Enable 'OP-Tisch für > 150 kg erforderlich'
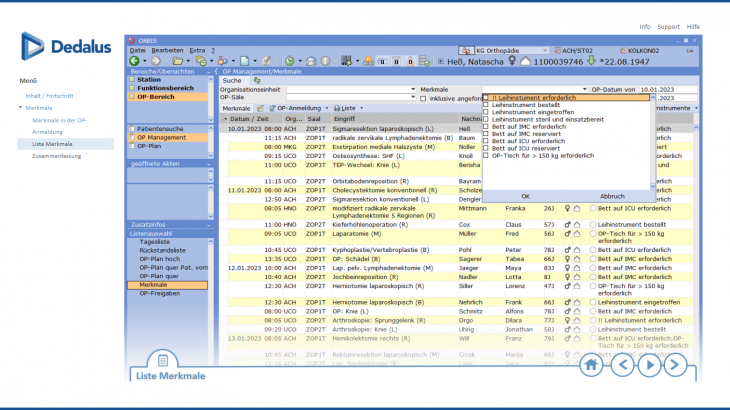This screenshot has height=410, width=730. click(x=486, y=155)
